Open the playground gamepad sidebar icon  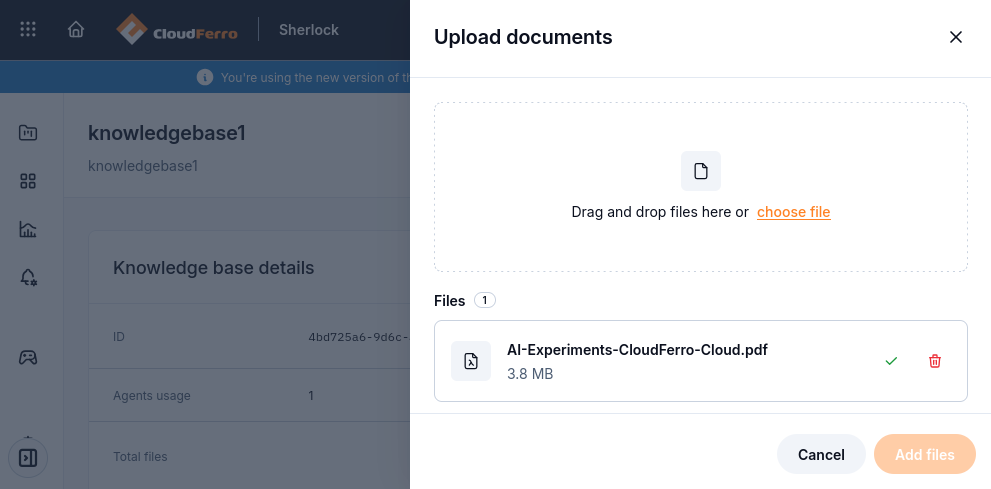[x=28, y=358]
